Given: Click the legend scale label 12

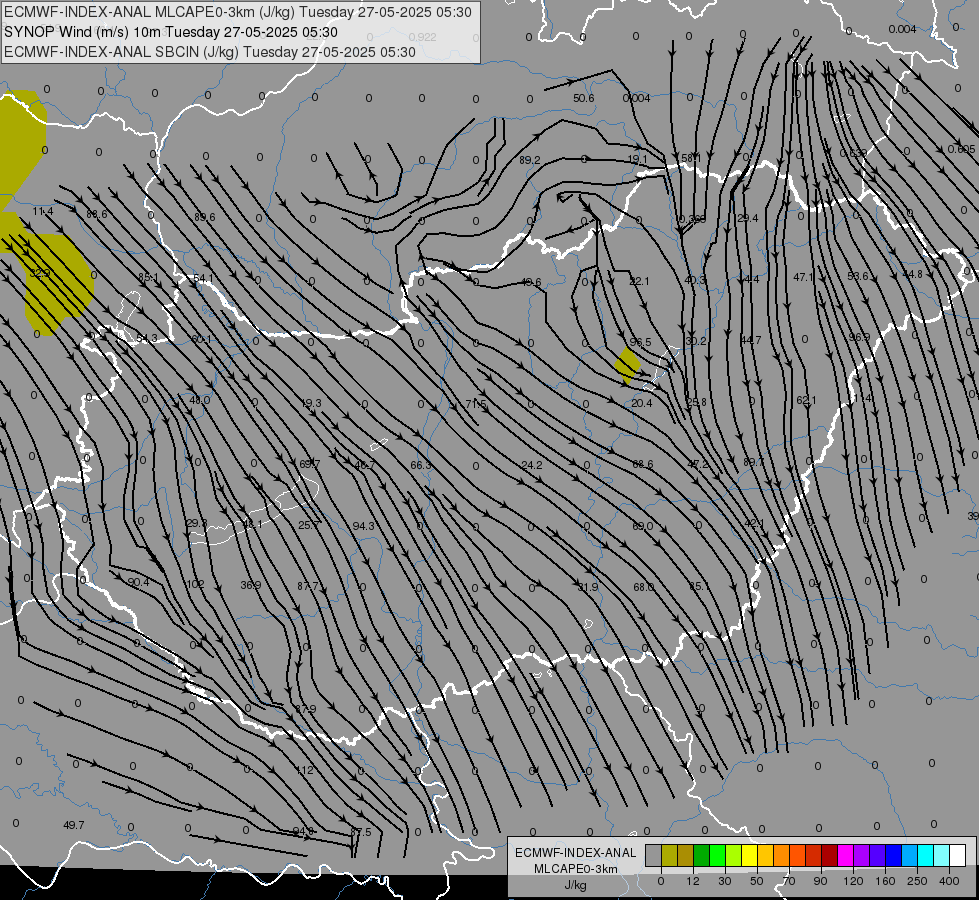Looking at the screenshot, I should click(692, 881).
